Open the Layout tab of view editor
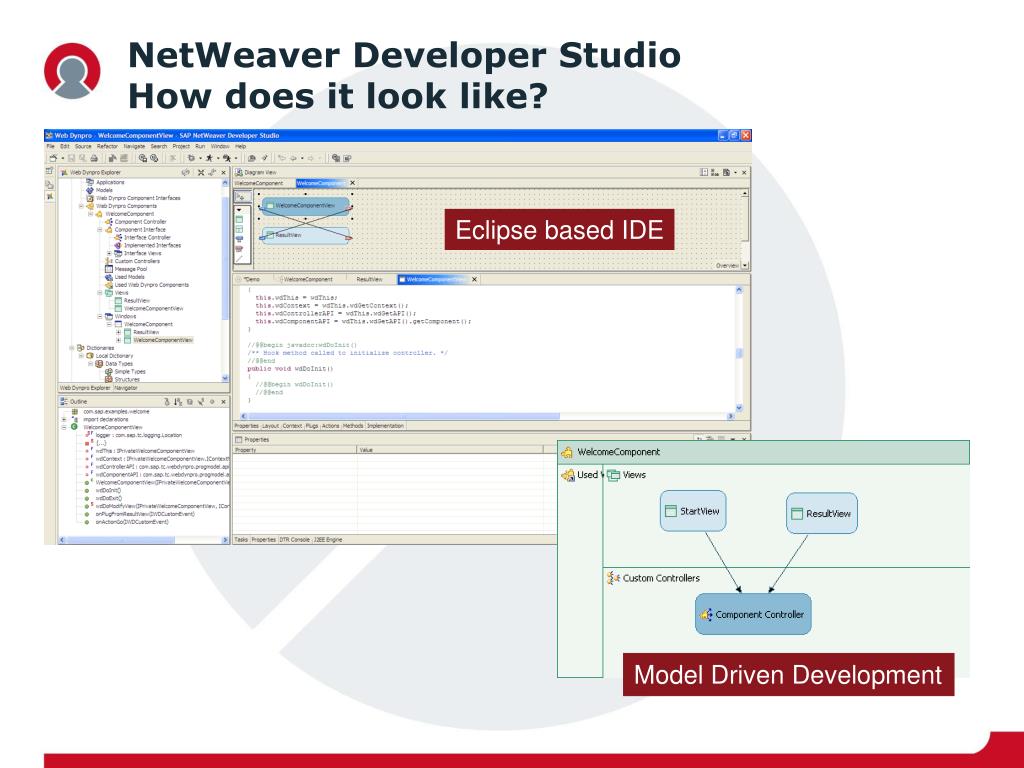Image resolution: width=1024 pixels, height=768 pixels. [x=271, y=426]
